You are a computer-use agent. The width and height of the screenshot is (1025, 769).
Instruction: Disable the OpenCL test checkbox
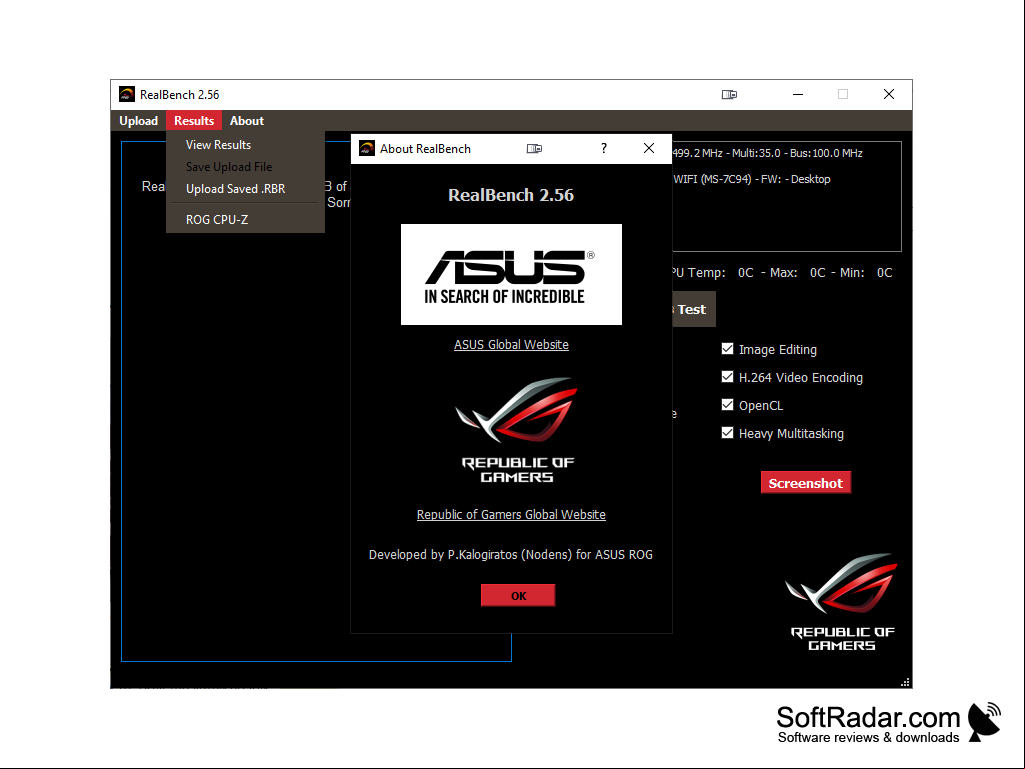click(727, 405)
